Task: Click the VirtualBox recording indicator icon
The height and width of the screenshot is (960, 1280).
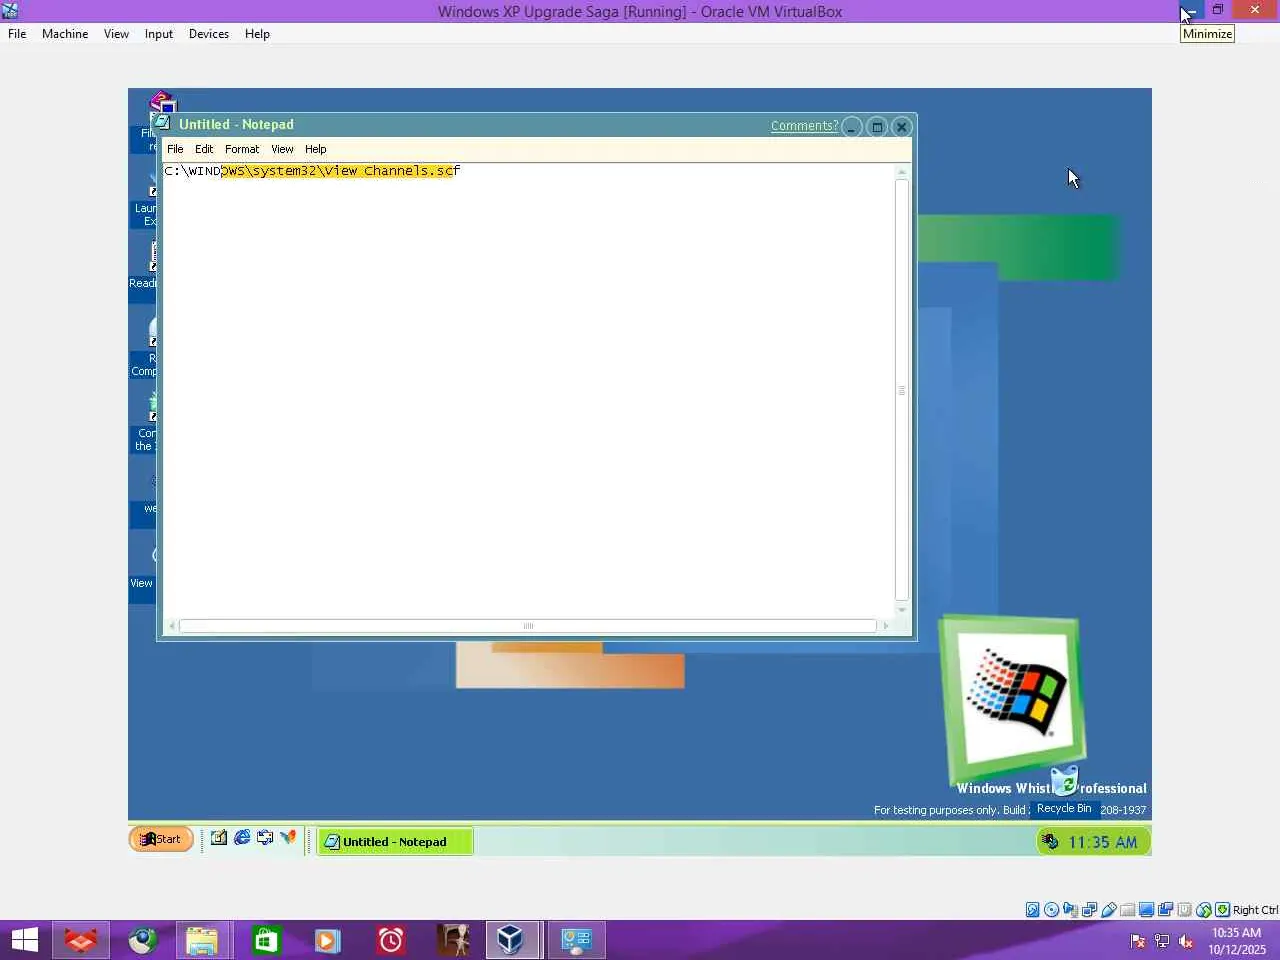Action: pos(1166,910)
